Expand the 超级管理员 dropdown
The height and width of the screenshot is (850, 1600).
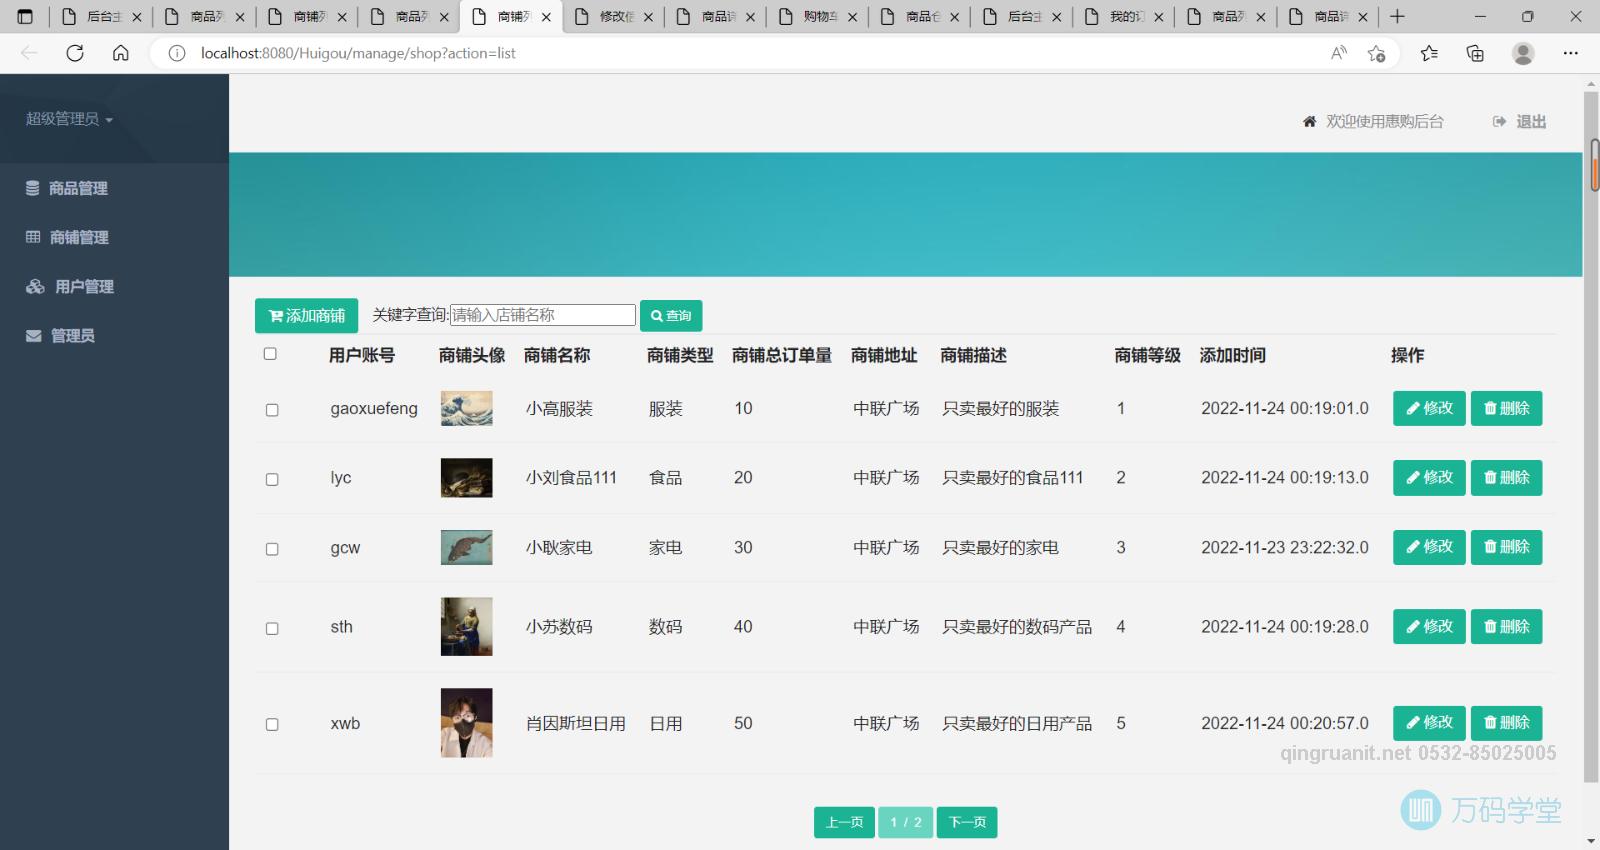[69, 119]
